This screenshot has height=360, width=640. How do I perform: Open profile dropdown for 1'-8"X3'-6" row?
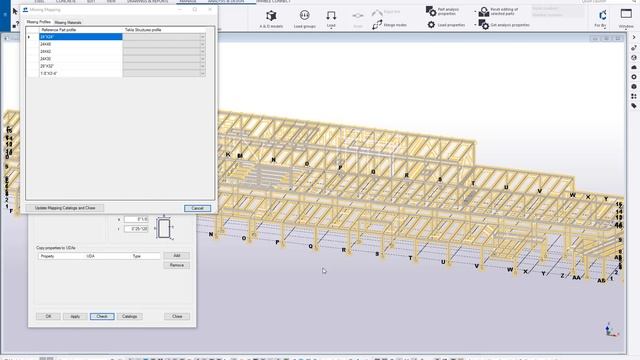(202, 73)
